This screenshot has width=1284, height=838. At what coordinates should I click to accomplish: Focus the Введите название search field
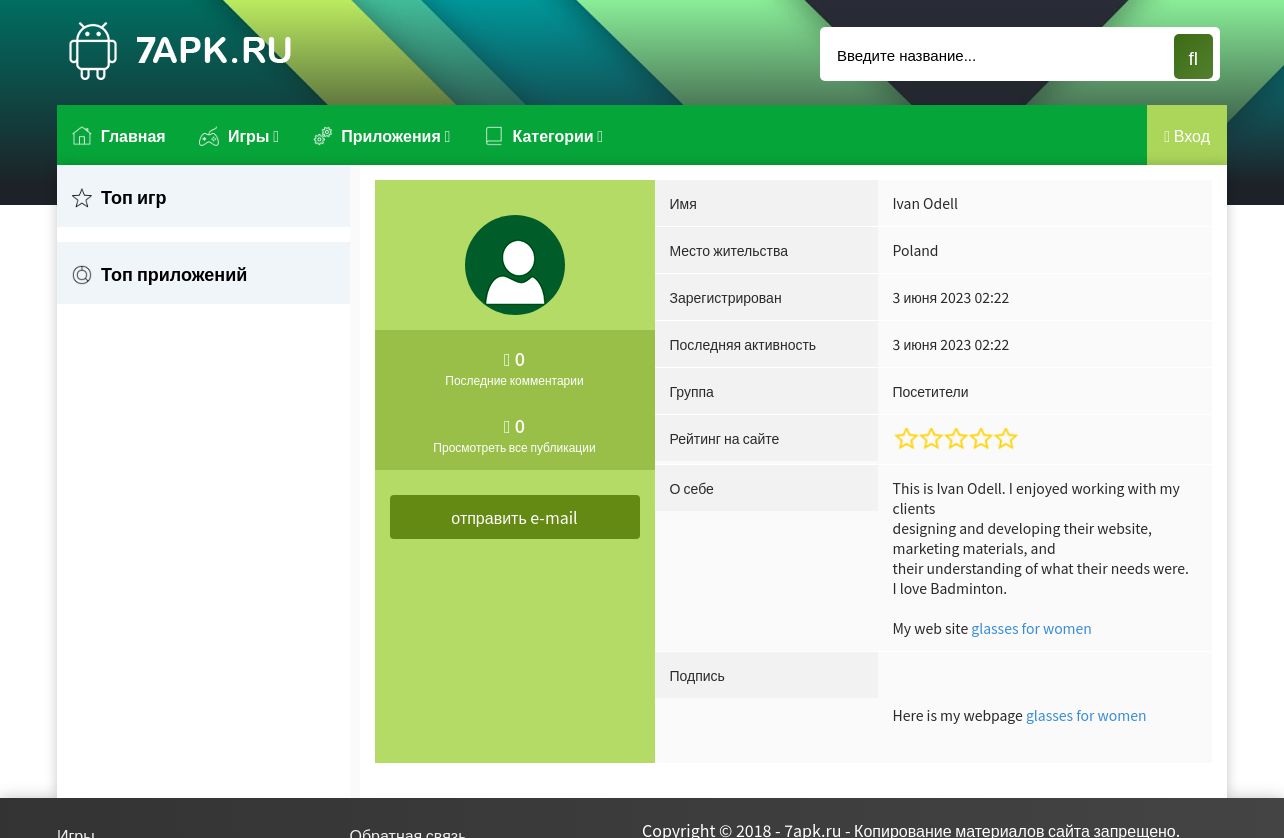tap(995, 55)
